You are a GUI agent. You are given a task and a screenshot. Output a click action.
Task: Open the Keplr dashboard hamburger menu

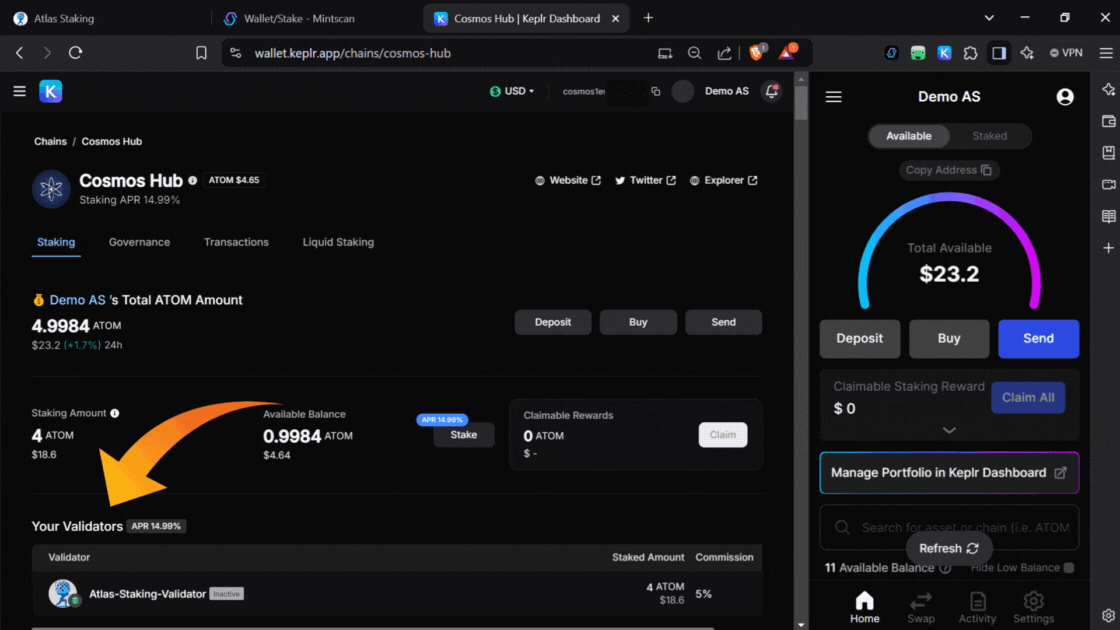click(x=19, y=91)
